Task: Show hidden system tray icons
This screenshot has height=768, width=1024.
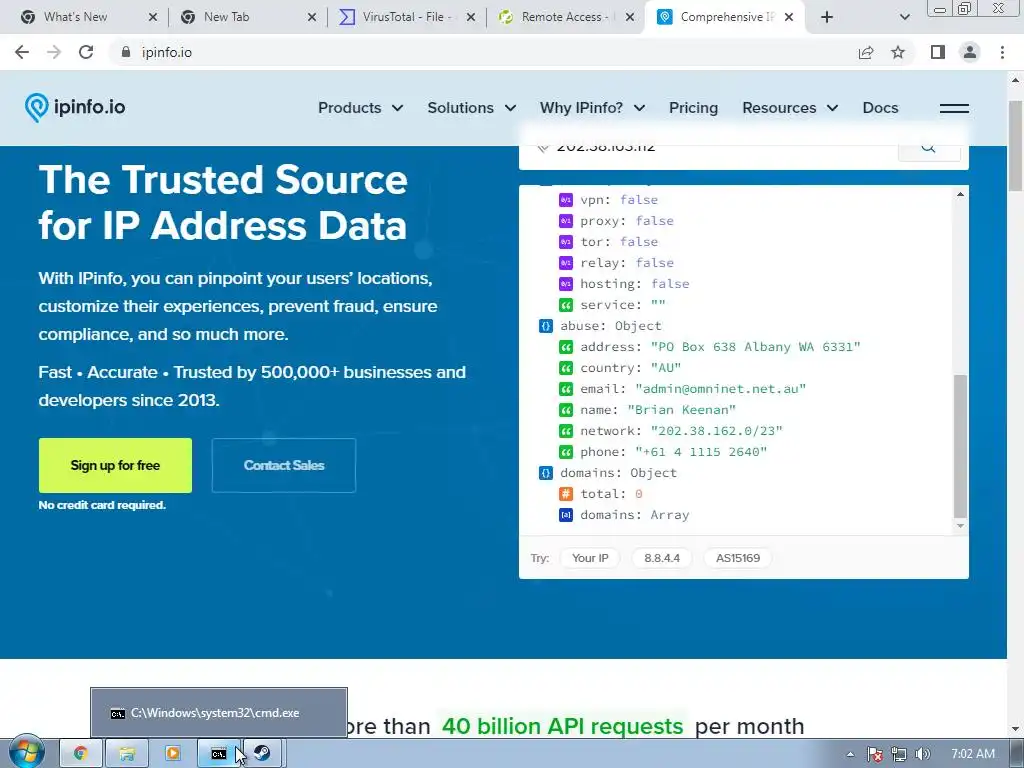Action: (x=850, y=754)
